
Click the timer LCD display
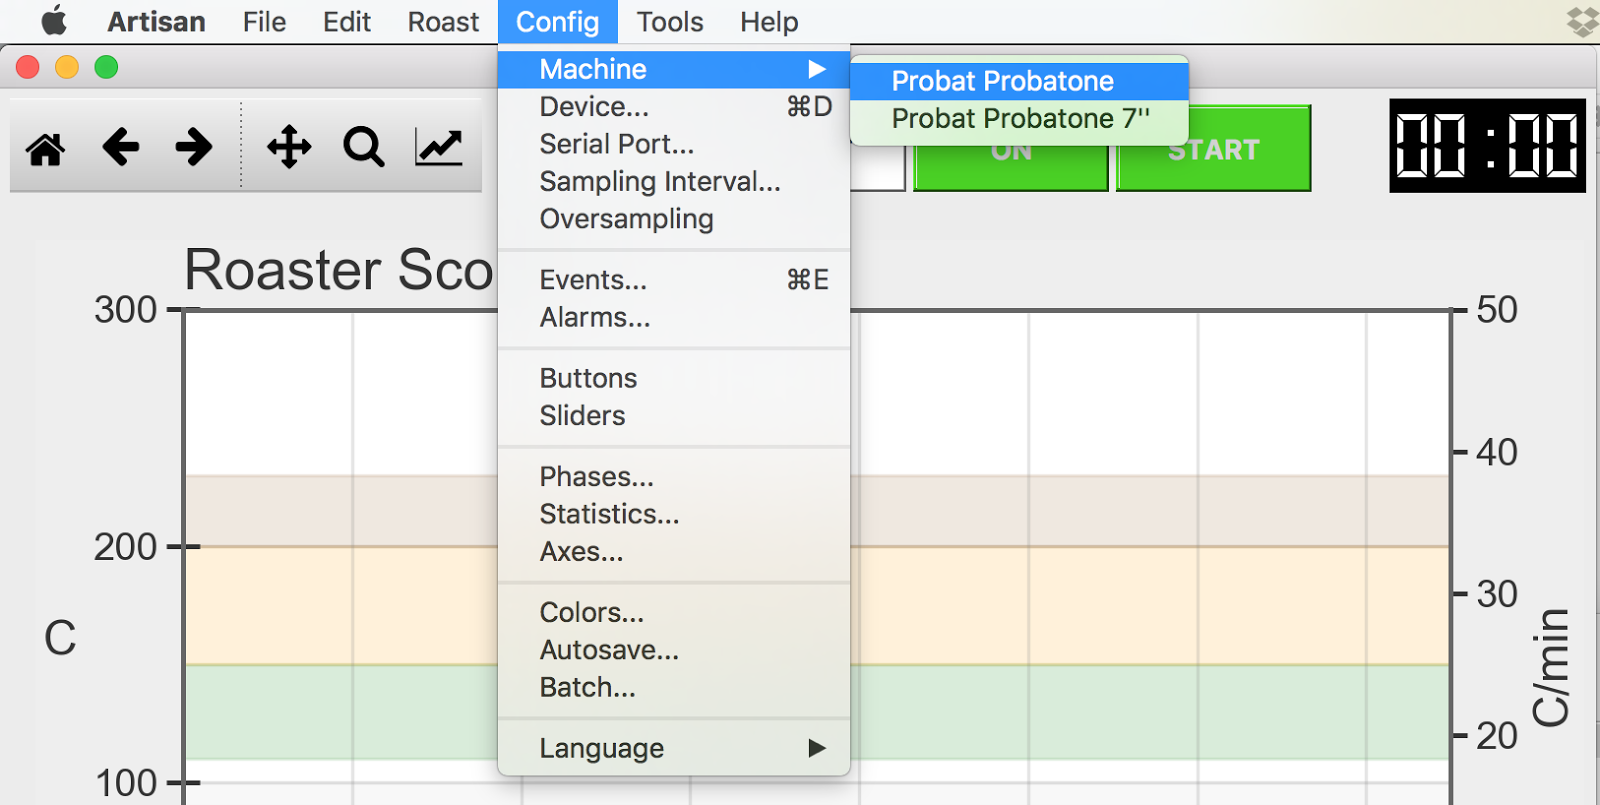(1487, 146)
